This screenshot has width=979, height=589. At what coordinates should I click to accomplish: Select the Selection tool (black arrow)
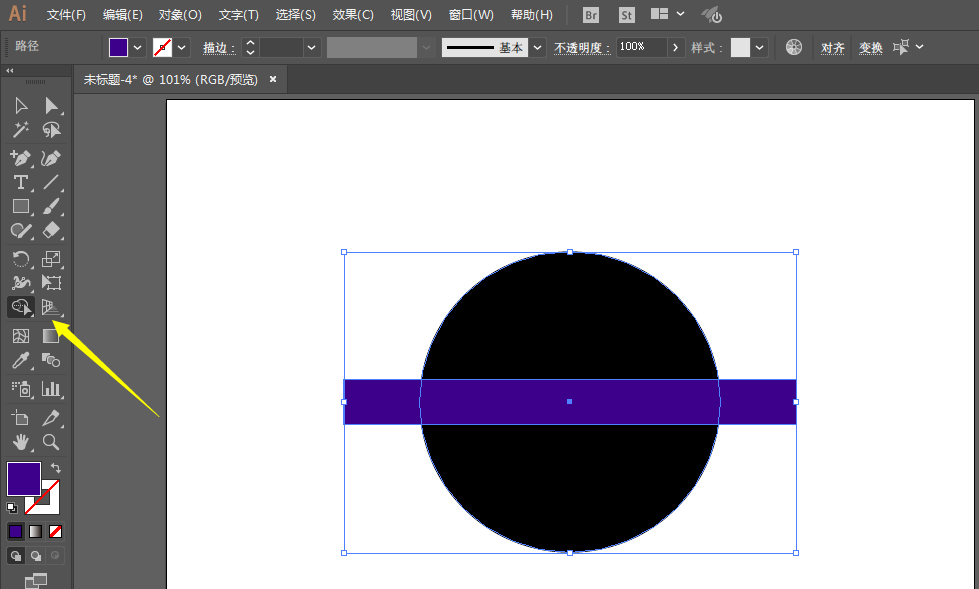point(21,105)
